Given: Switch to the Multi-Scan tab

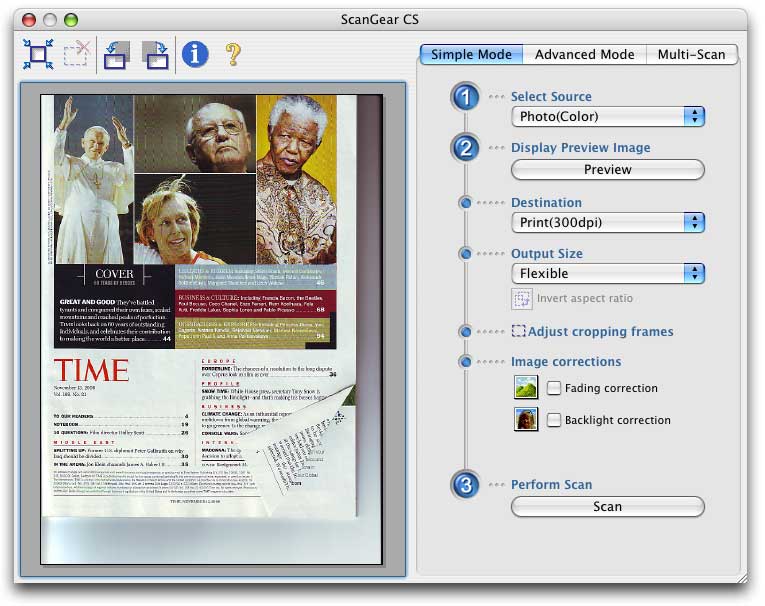Looking at the screenshot, I should 691,55.
